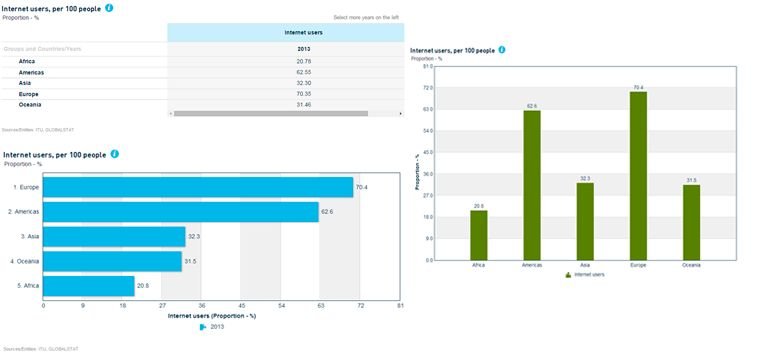
Task: Select the Europe row in the table
Action: coord(202,94)
